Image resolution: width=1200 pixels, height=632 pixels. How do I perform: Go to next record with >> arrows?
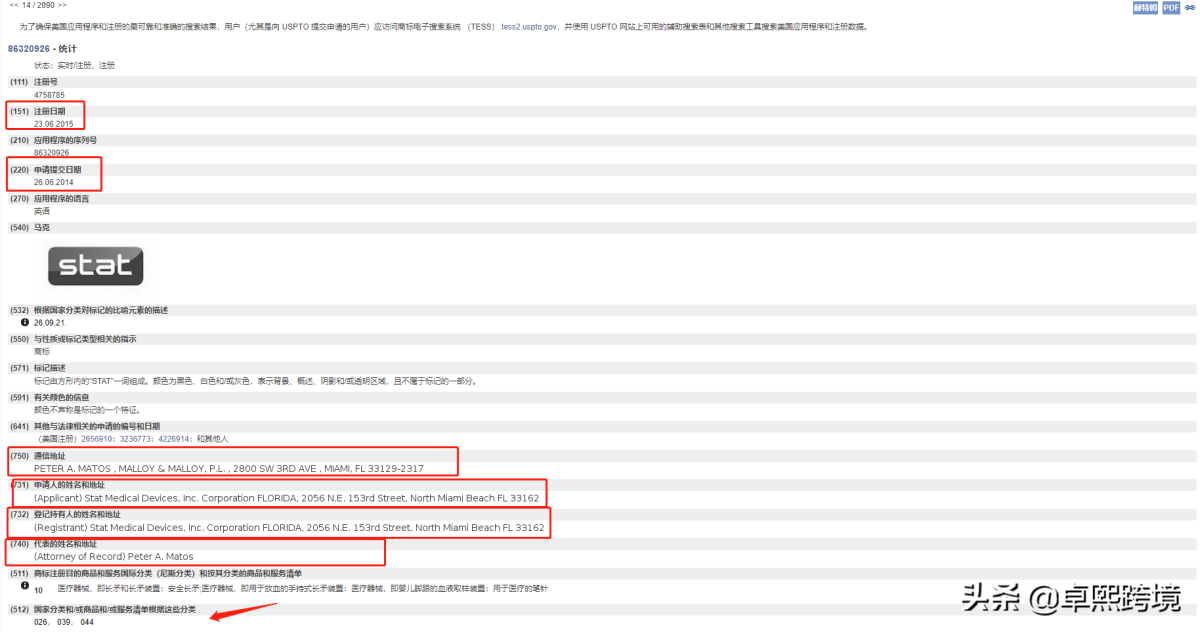(62, 5)
